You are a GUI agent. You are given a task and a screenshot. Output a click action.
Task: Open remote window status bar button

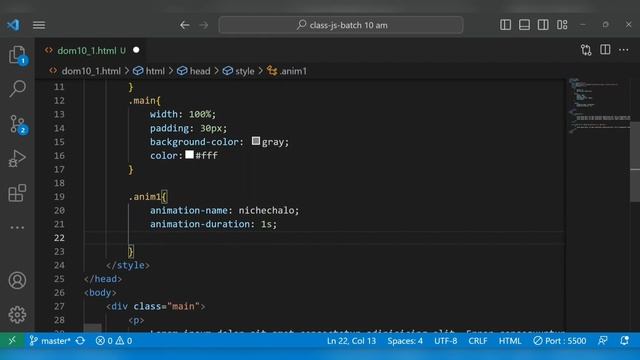(12, 340)
